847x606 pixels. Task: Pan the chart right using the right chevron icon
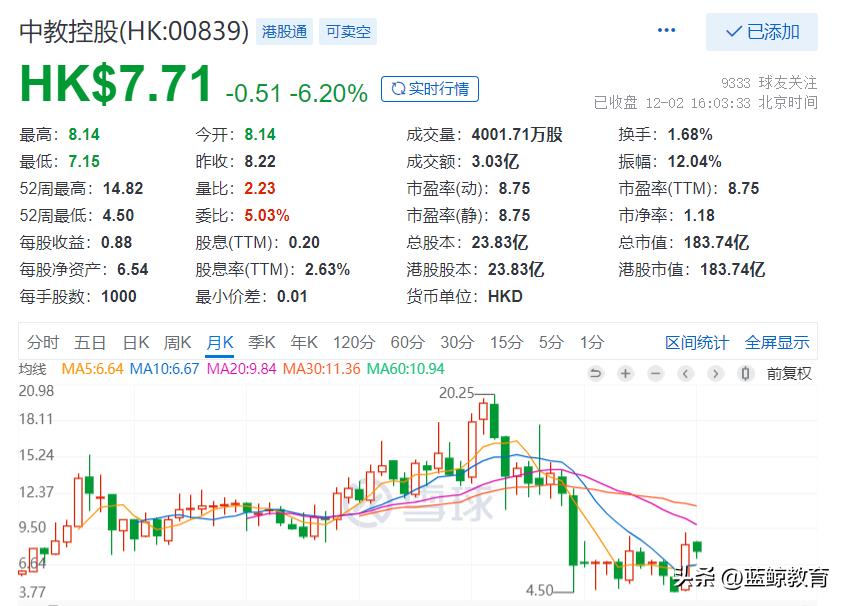pyautogui.click(x=715, y=374)
